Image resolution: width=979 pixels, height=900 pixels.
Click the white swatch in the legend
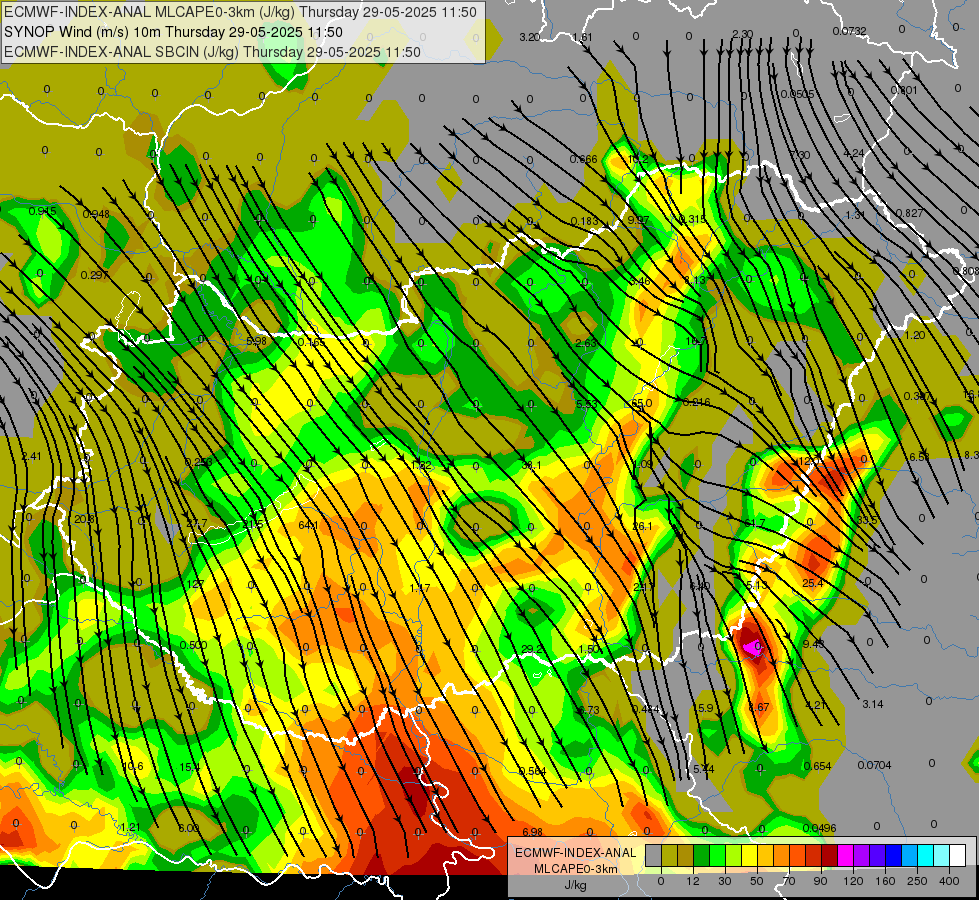957,855
